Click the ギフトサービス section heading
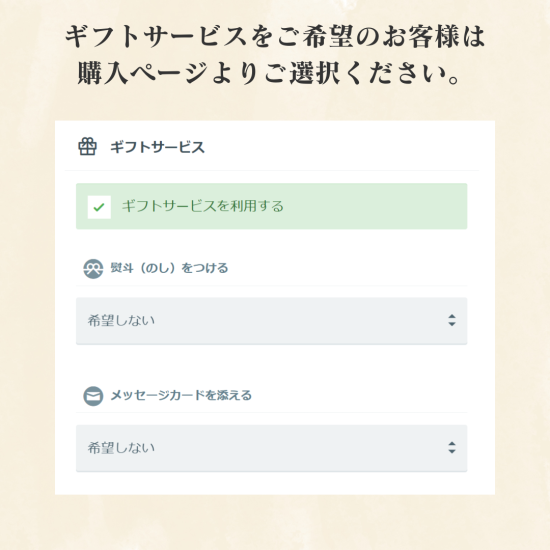The image size is (550, 550). 157,147
